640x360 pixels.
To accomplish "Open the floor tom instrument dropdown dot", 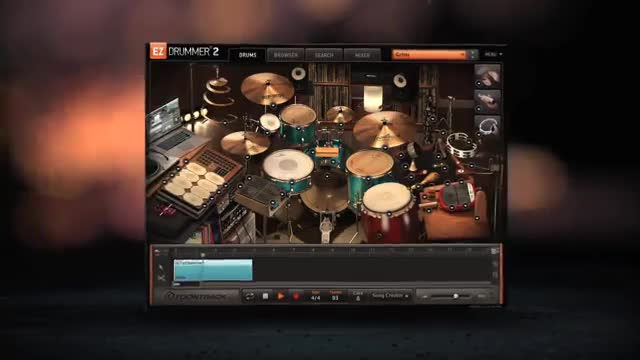I will click(x=368, y=179).
